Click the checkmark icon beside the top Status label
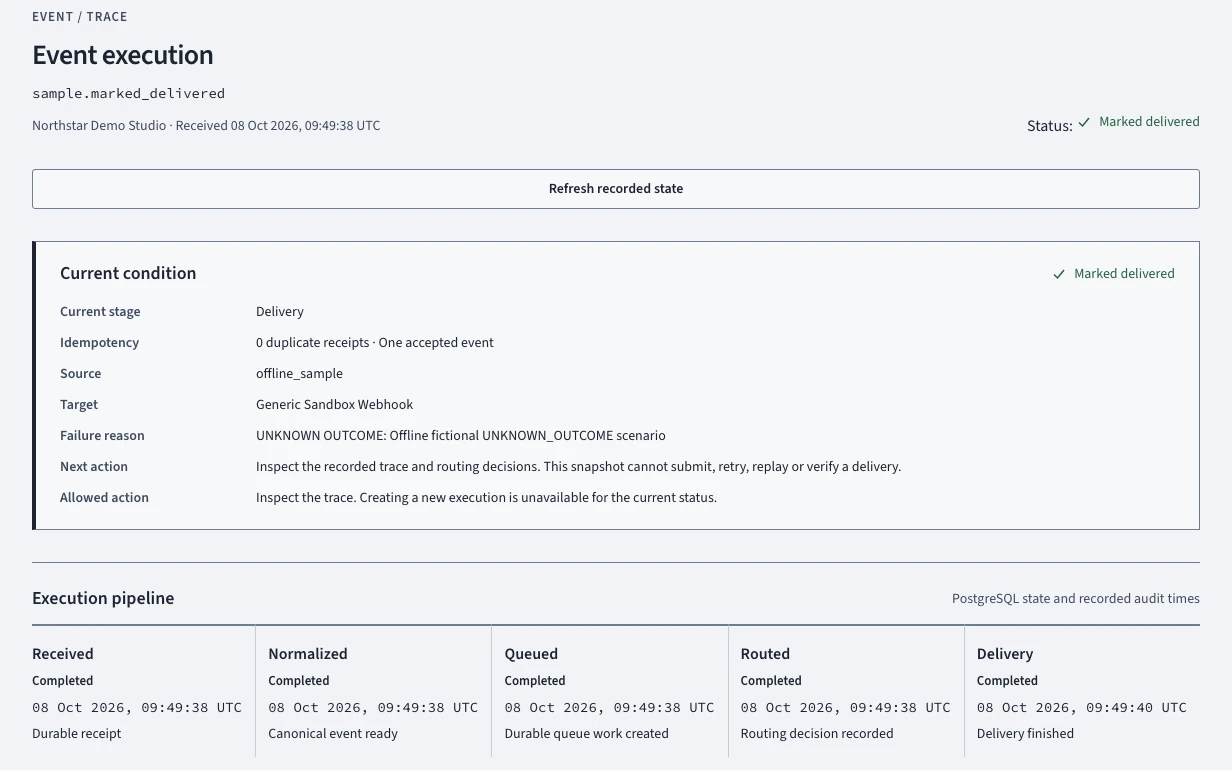Image resolution: width=1232 pixels, height=770 pixels. 1084,122
